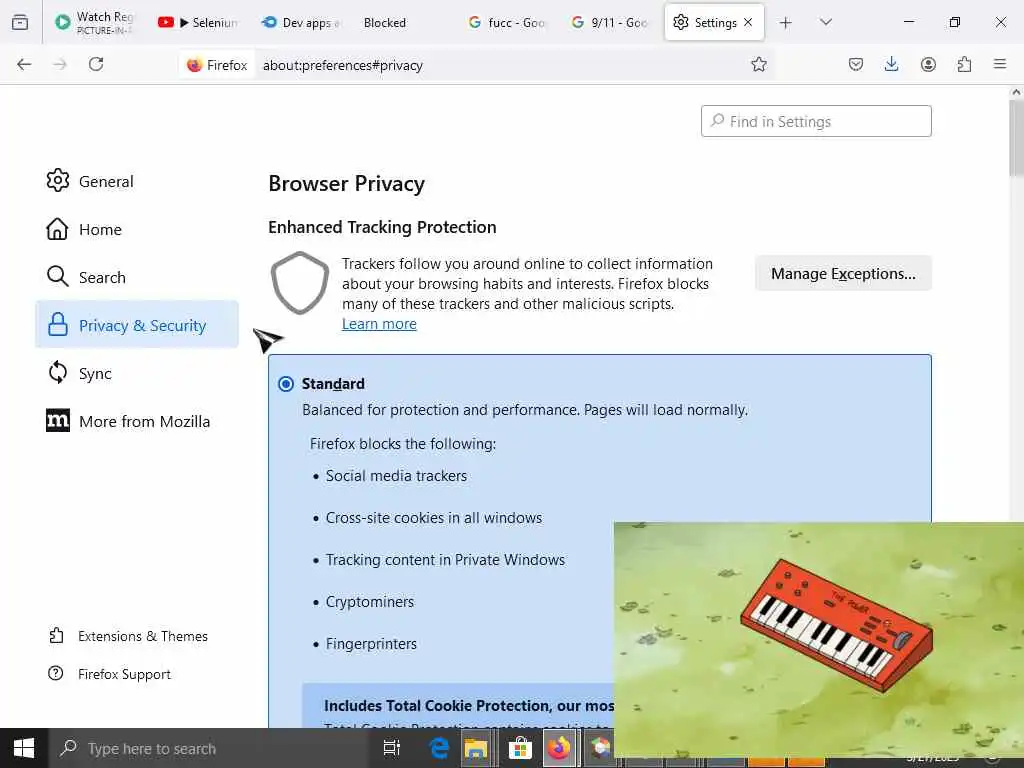This screenshot has width=1024, height=768.
Task: Switch to the Watch Reg picture-in-picture tab
Action: tap(95, 22)
